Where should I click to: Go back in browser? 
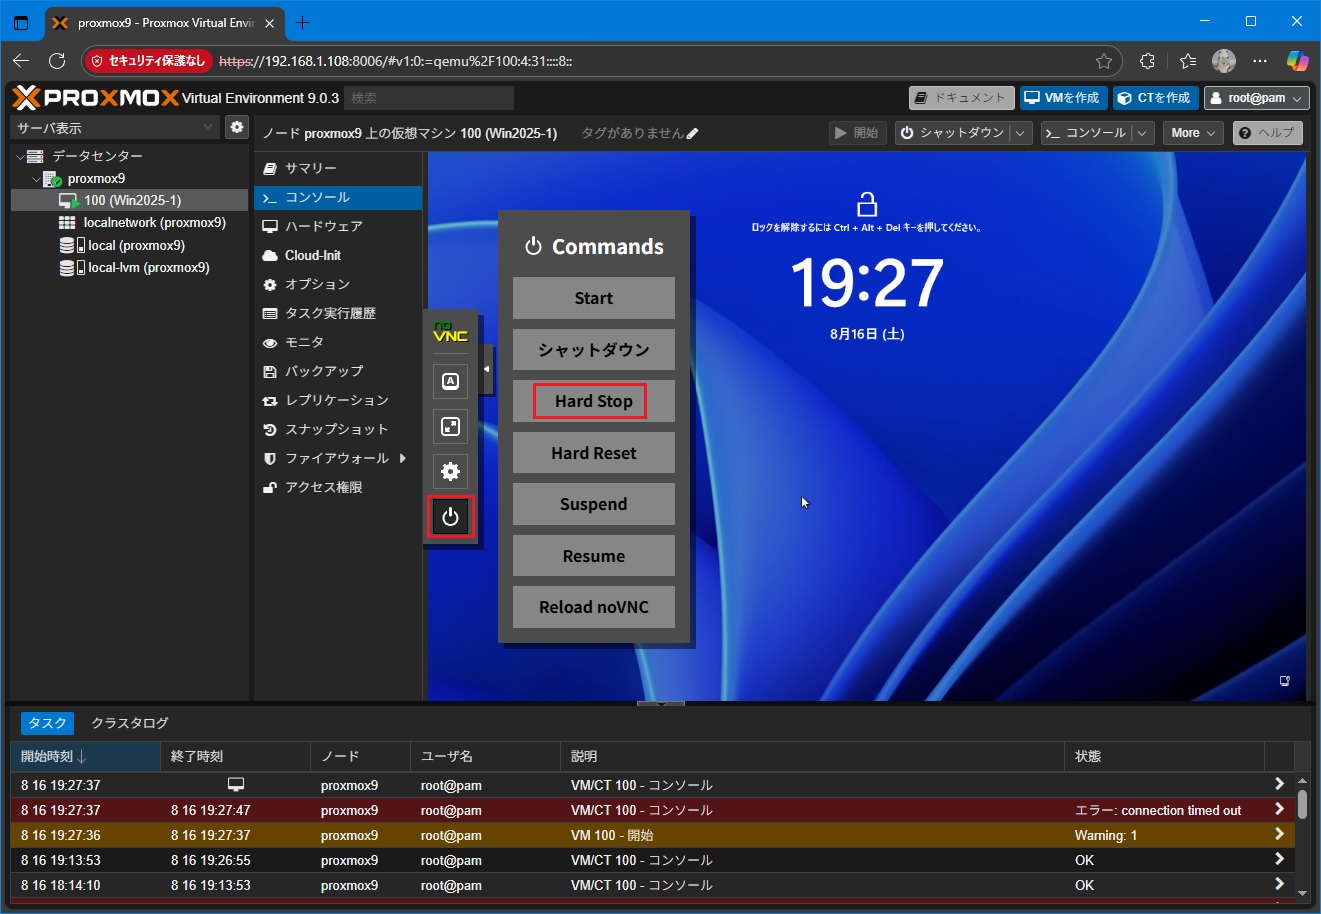tap(21, 61)
